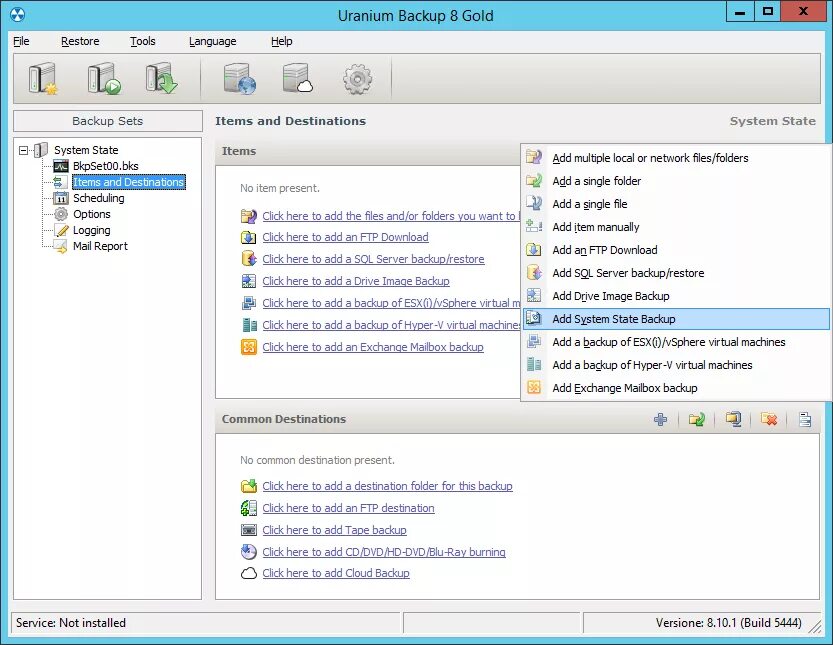Choose Add multiple local or network files/folders
This screenshot has width=833, height=645.
point(676,158)
